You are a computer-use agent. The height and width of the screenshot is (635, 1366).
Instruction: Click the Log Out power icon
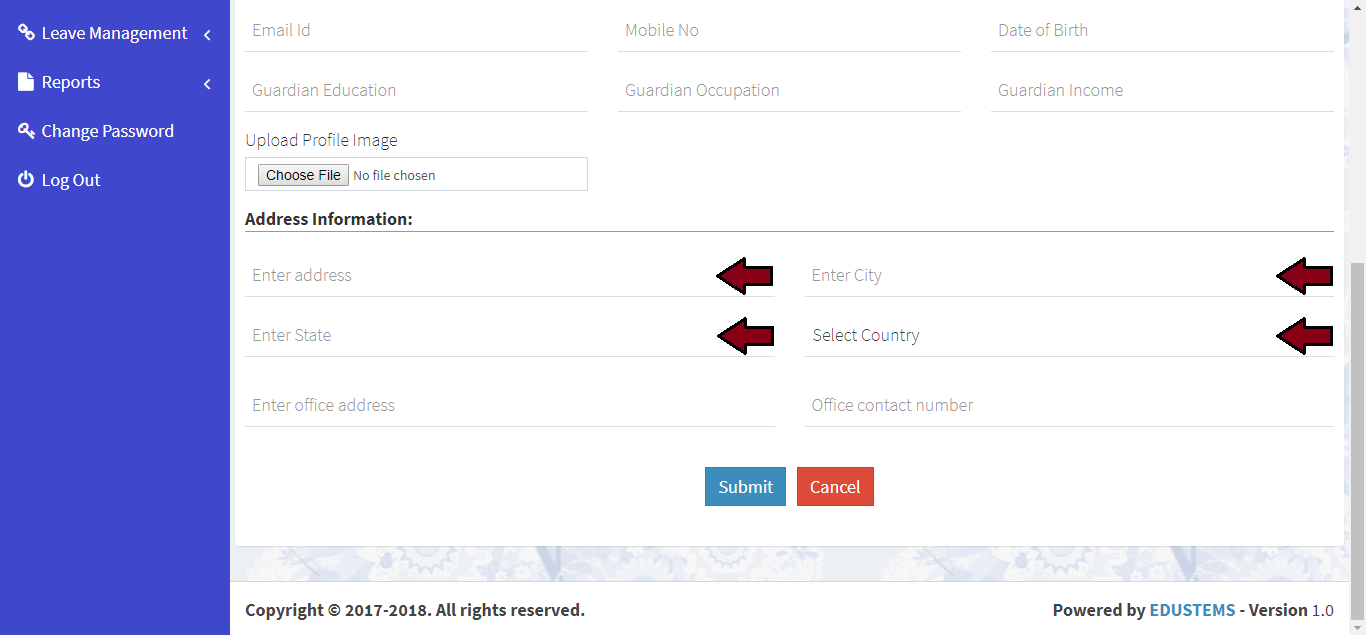point(26,180)
